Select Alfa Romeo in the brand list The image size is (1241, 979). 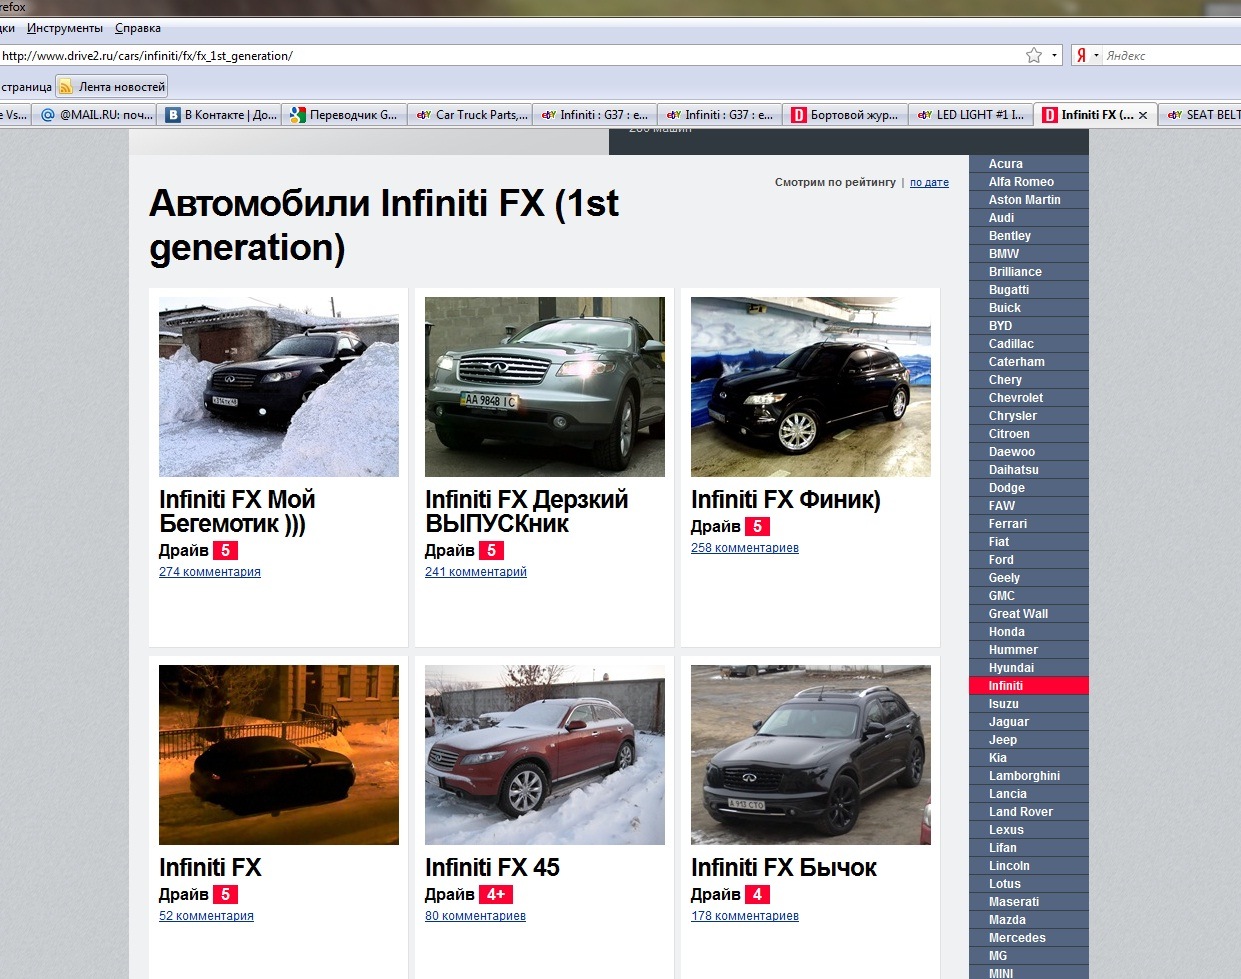[1029, 182]
